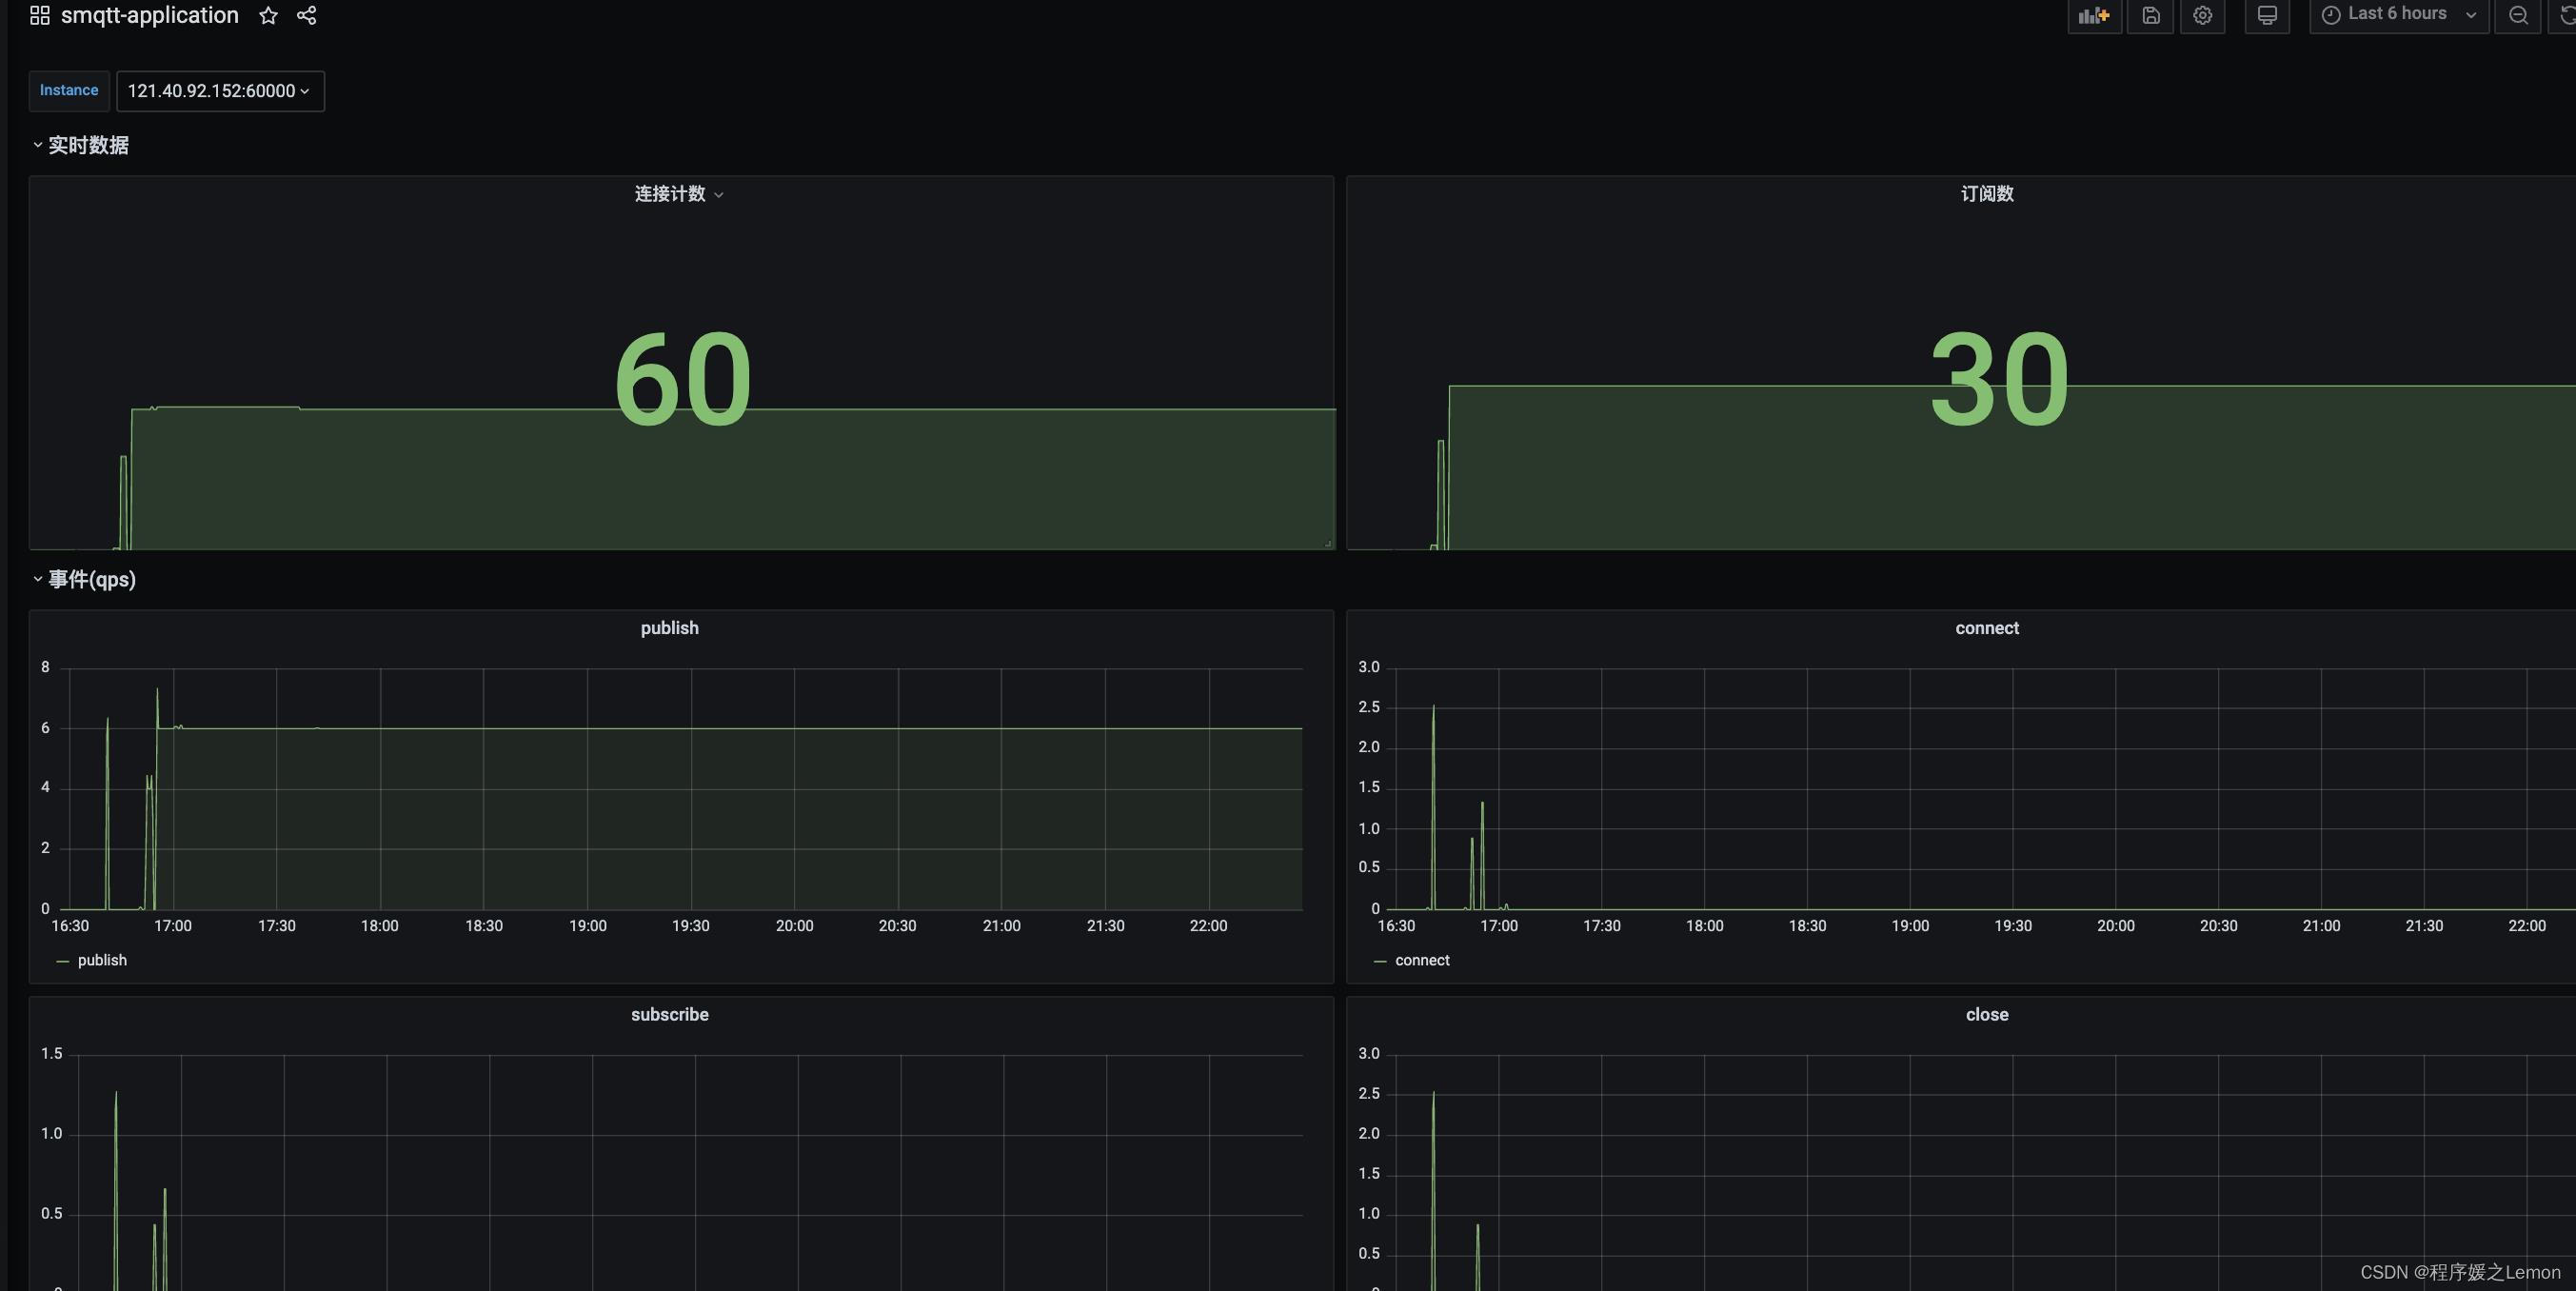Star the smqtt-application dashboard
The image size is (2576, 1291).
pyautogui.click(x=268, y=15)
